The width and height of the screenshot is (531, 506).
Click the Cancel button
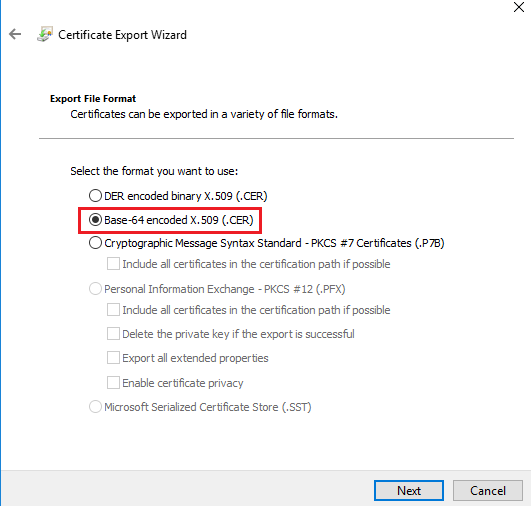click(x=488, y=490)
